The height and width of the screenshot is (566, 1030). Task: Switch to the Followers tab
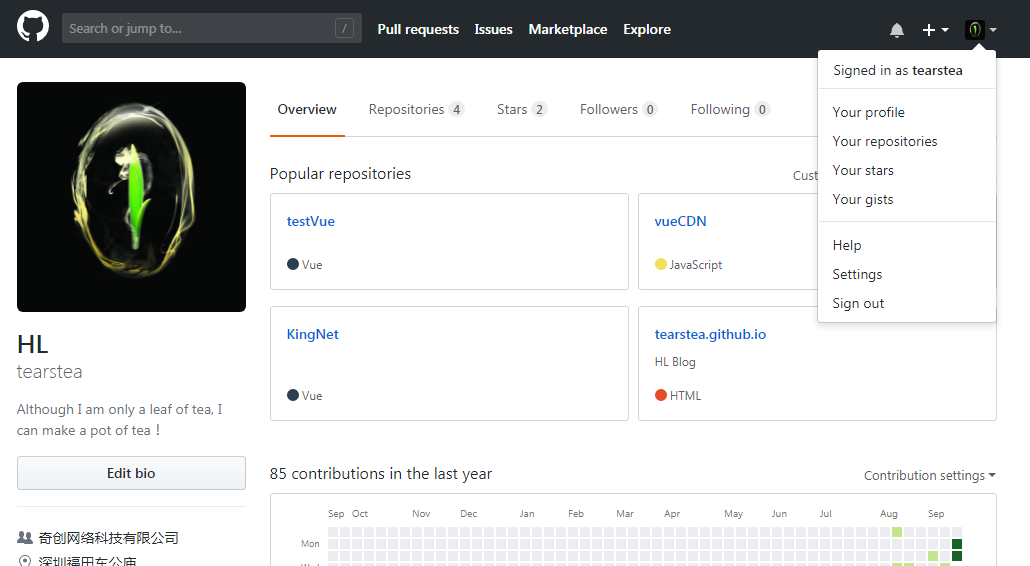[618, 110]
